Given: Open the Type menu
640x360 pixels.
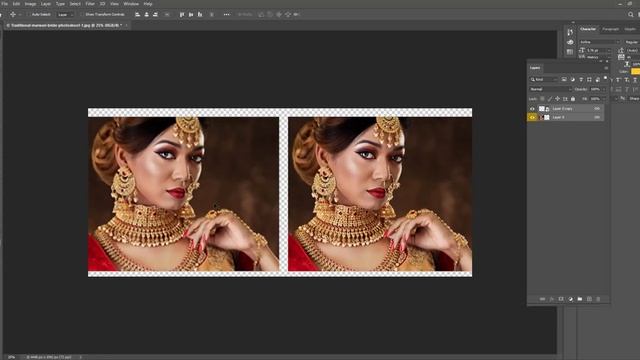Looking at the screenshot, I should click(x=60, y=4).
